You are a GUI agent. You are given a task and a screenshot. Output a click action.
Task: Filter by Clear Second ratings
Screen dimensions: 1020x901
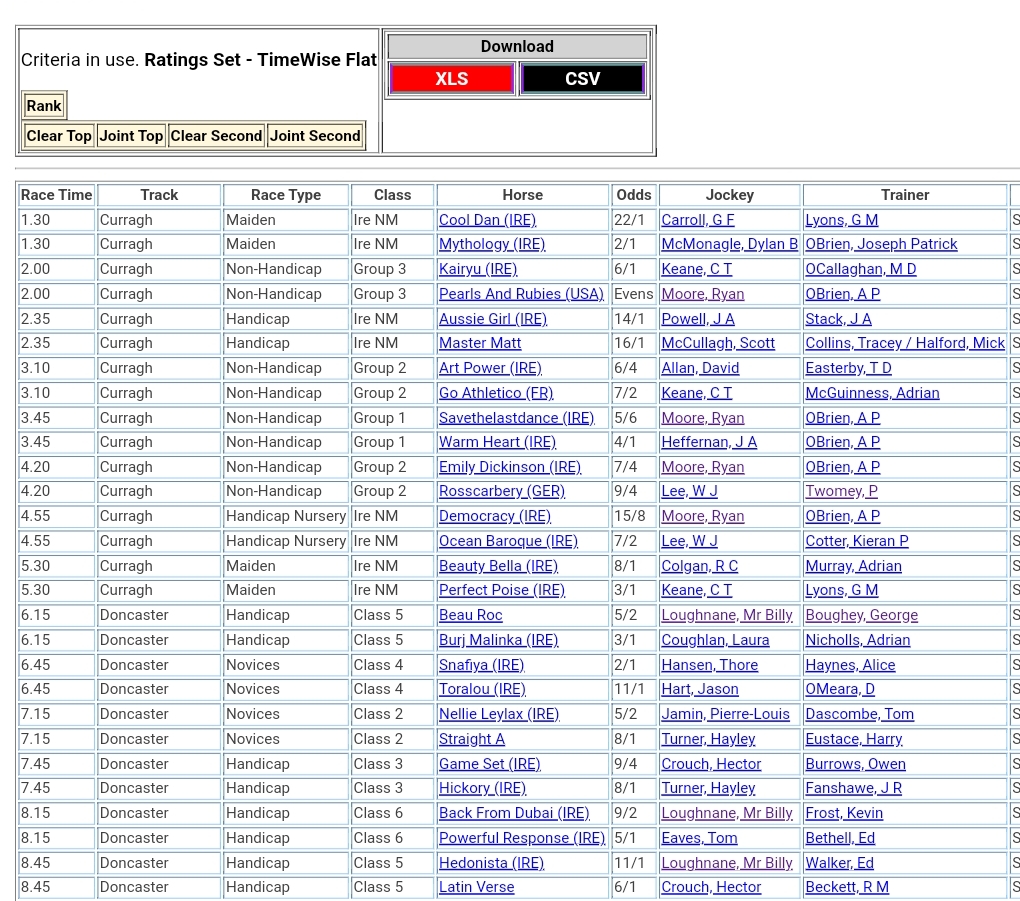point(216,136)
